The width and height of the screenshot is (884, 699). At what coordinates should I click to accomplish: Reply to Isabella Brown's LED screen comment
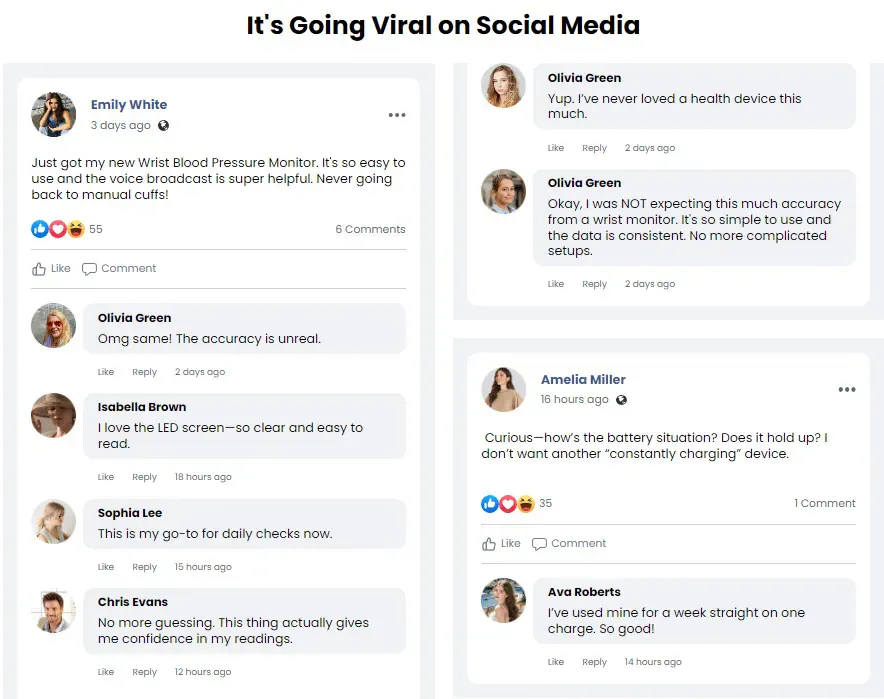(145, 477)
